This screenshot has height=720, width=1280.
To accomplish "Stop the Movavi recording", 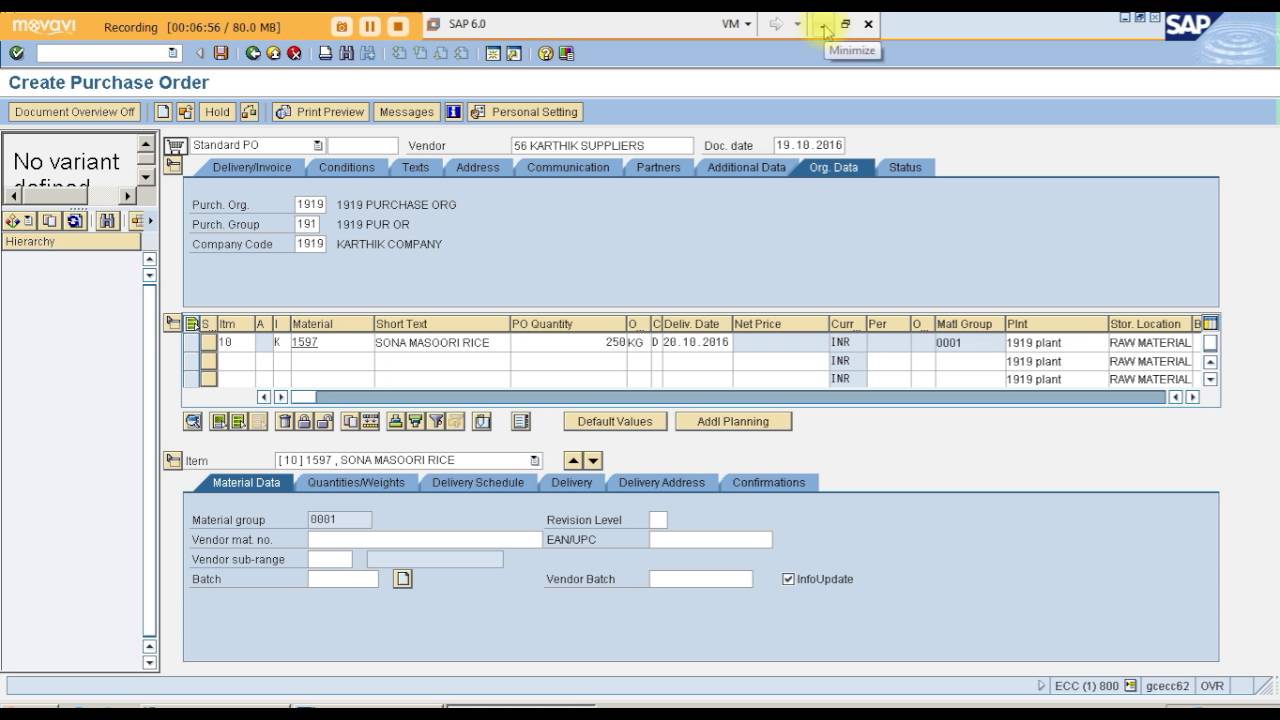I will tap(397, 26).
